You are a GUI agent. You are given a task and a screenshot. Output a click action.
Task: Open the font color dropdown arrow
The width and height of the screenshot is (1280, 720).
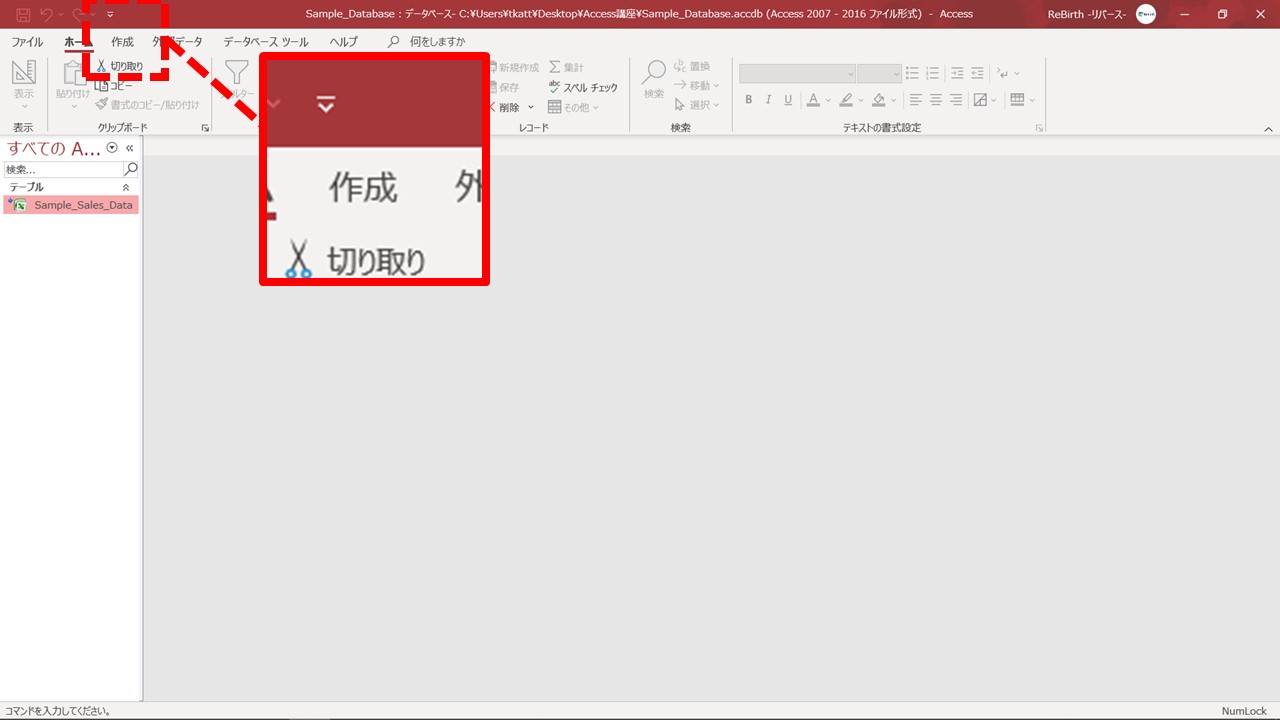point(829,100)
